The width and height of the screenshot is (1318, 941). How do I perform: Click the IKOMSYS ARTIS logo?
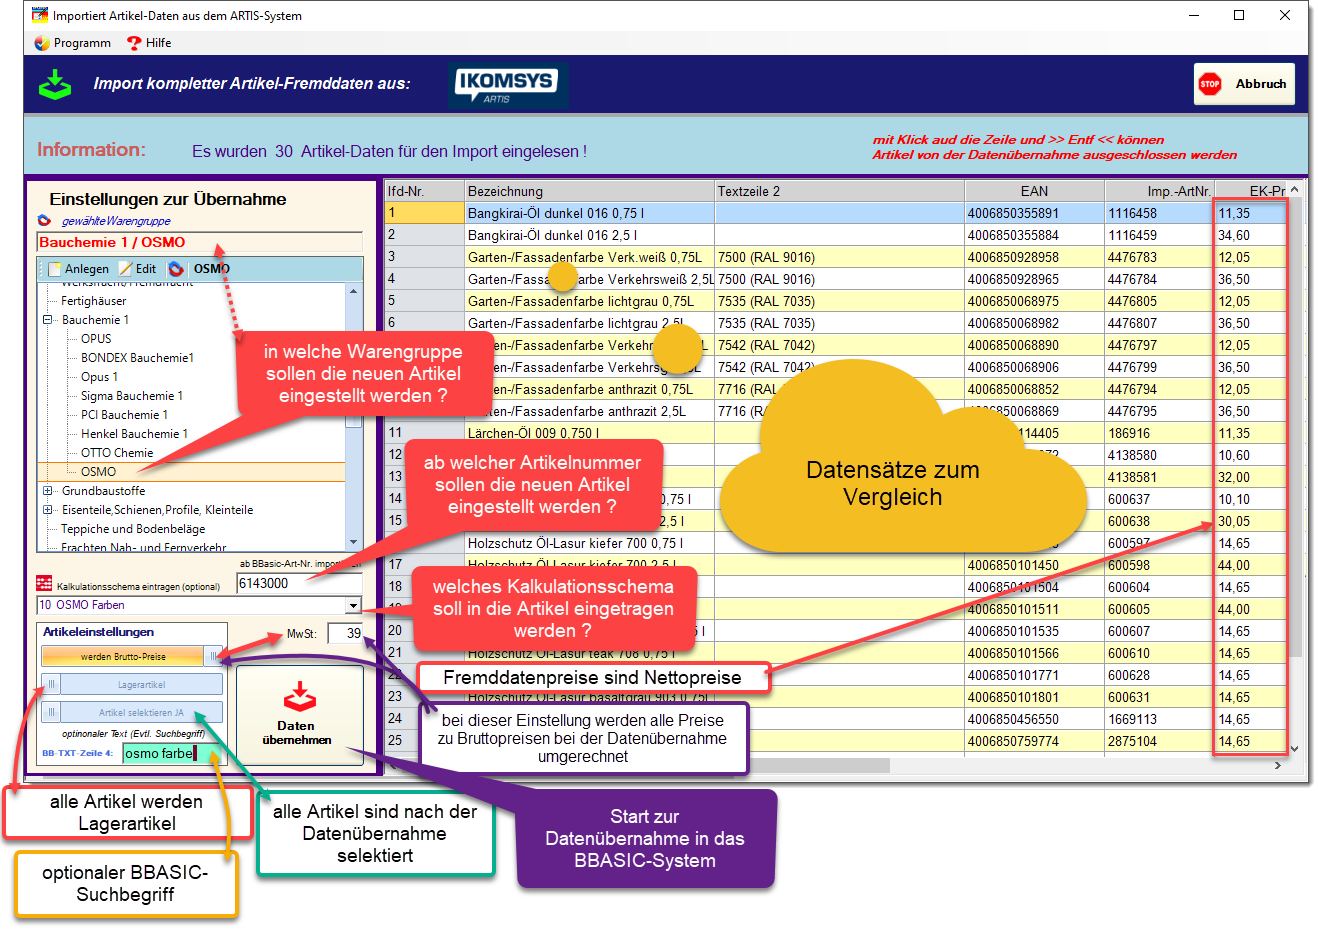pos(509,84)
